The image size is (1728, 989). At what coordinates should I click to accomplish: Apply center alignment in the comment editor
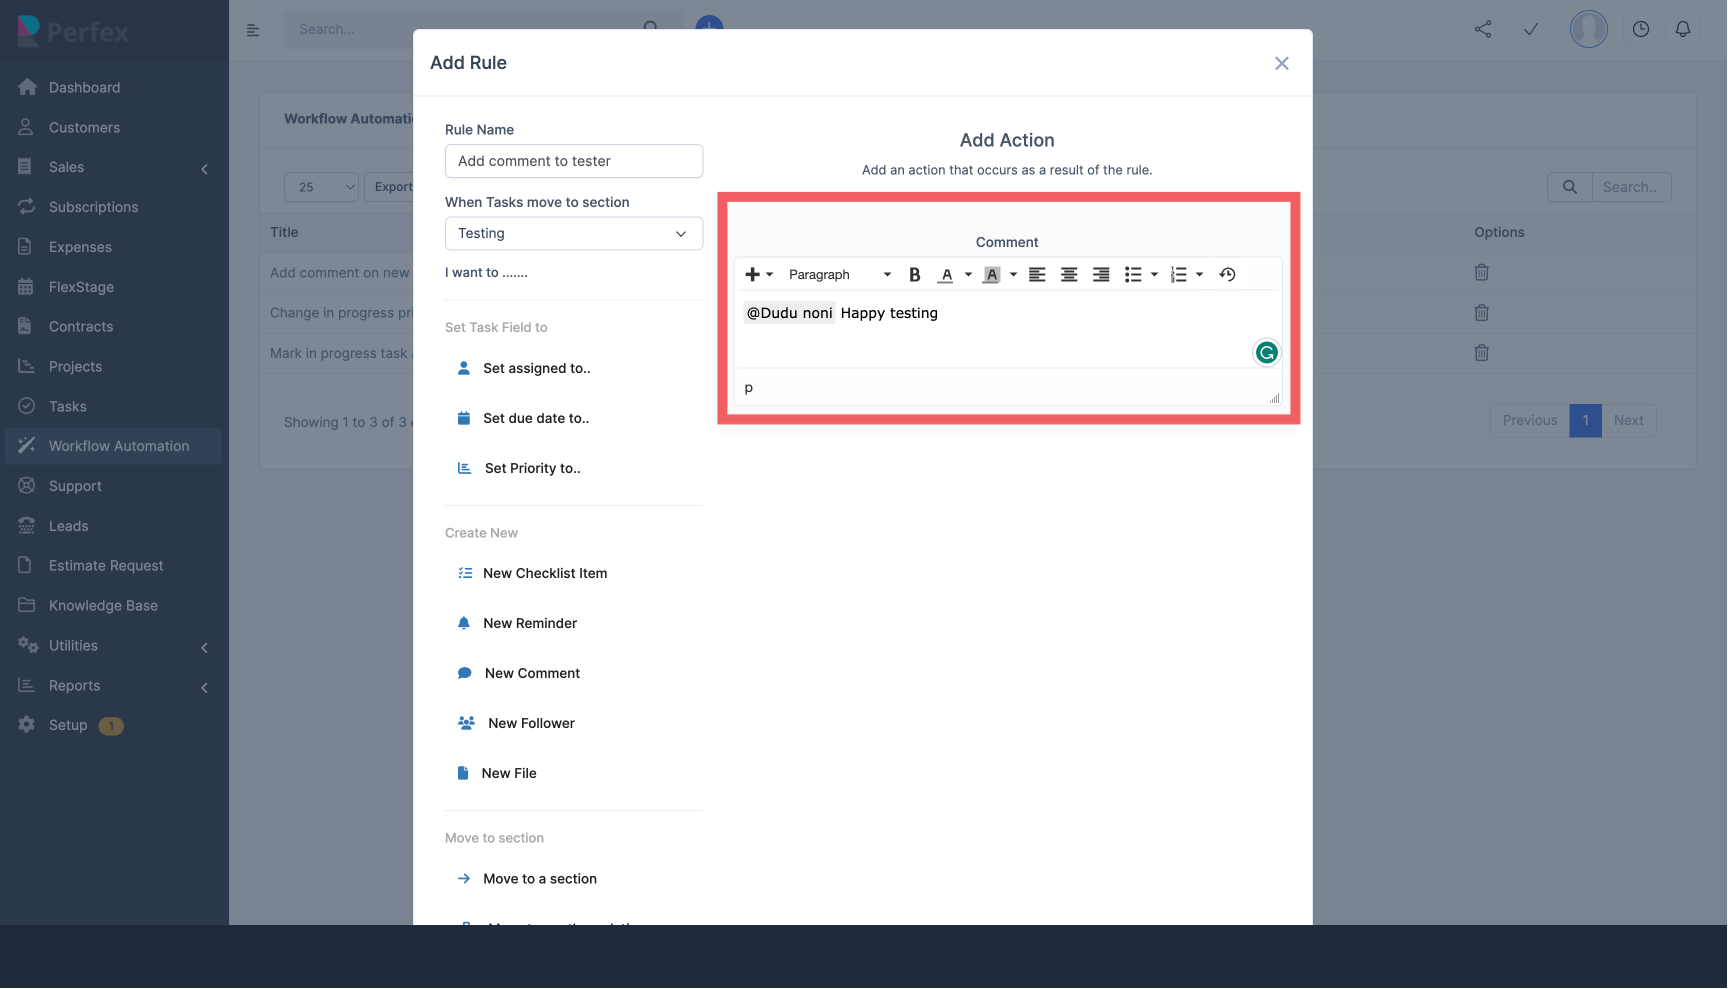[x=1068, y=273]
